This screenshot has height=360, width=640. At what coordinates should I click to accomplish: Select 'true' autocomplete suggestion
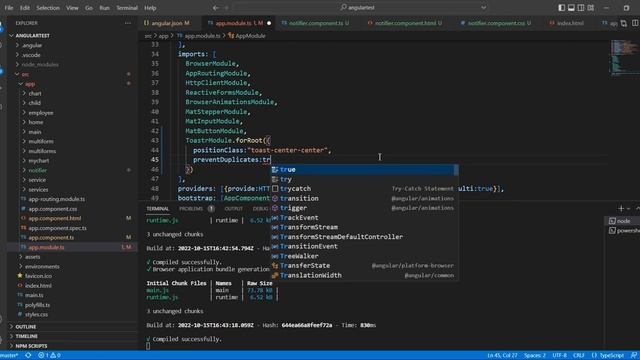(x=364, y=169)
